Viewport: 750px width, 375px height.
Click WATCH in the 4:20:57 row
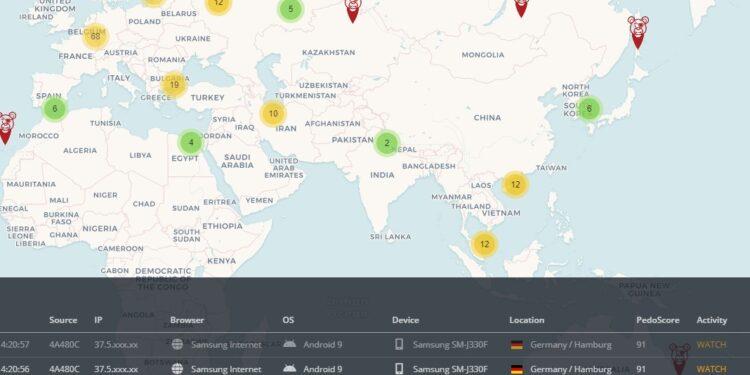(x=711, y=344)
